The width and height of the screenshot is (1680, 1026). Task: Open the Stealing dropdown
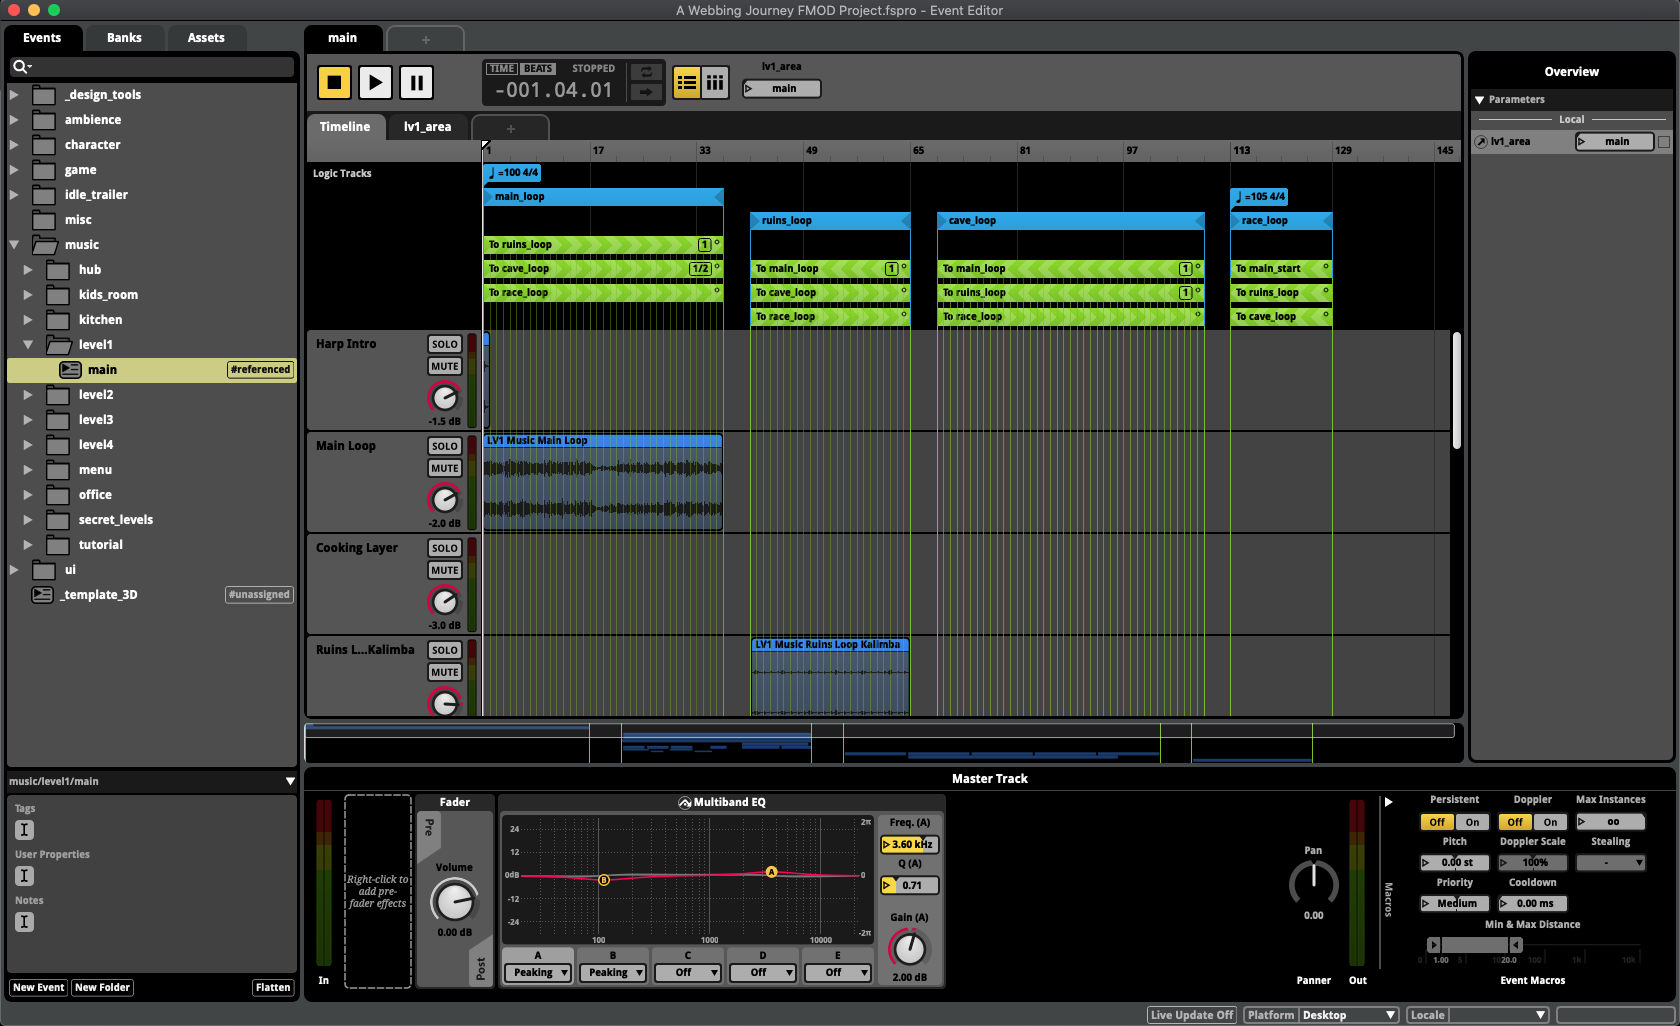point(1611,862)
